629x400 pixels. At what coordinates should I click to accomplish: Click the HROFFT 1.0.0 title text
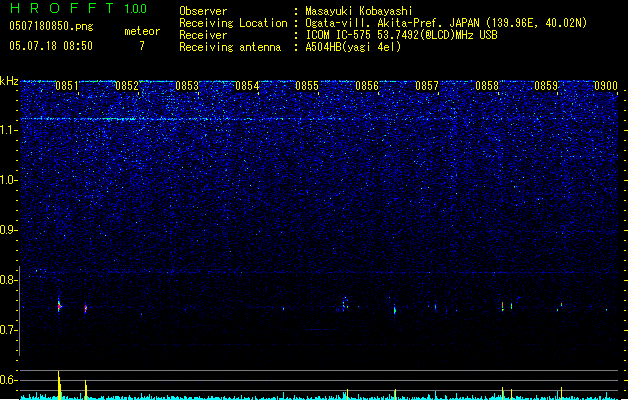[78, 8]
